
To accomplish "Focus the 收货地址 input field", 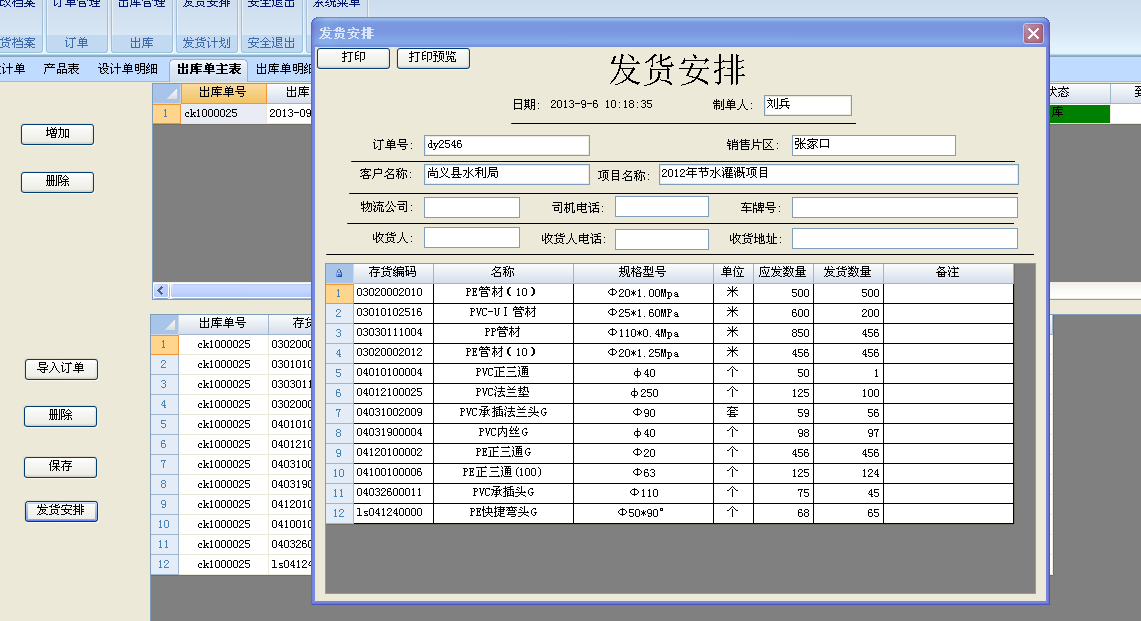I will tap(905, 239).
